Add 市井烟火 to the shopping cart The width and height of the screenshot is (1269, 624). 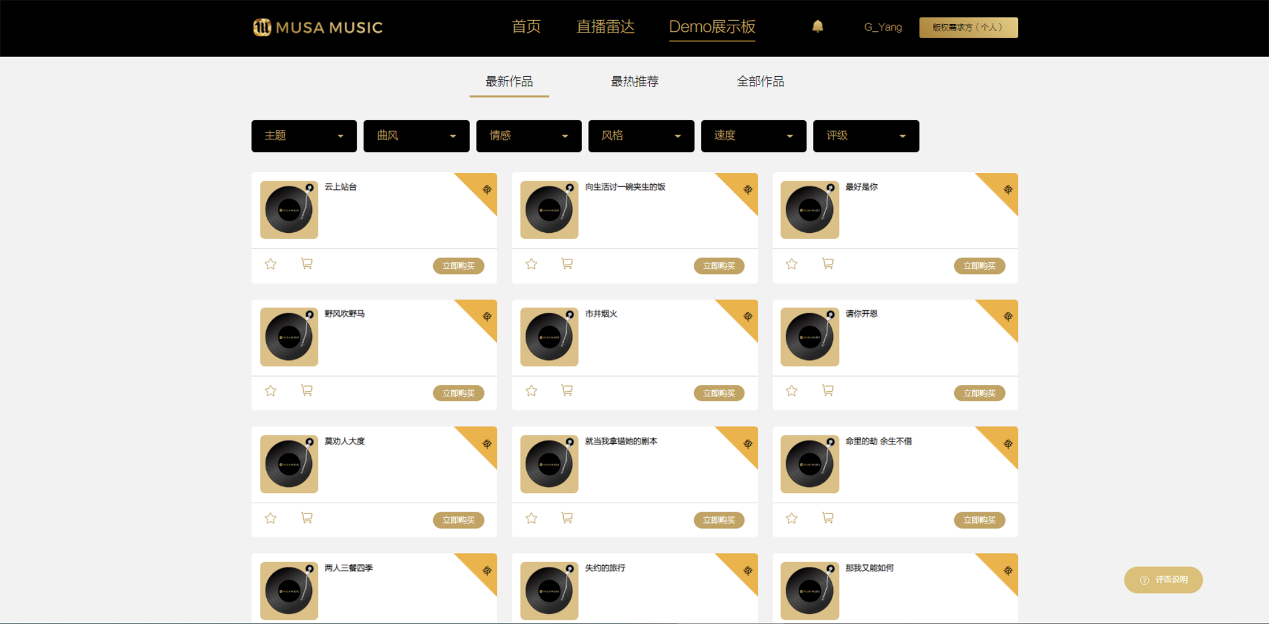(567, 391)
